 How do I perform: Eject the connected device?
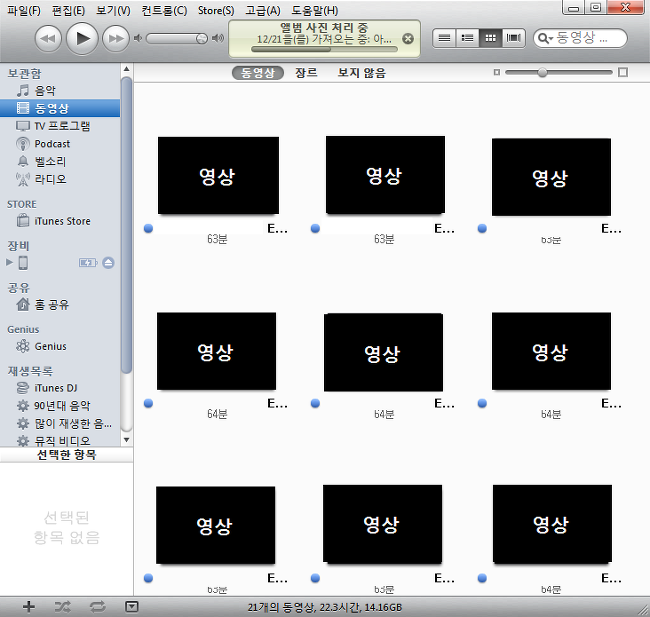tap(108, 262)
